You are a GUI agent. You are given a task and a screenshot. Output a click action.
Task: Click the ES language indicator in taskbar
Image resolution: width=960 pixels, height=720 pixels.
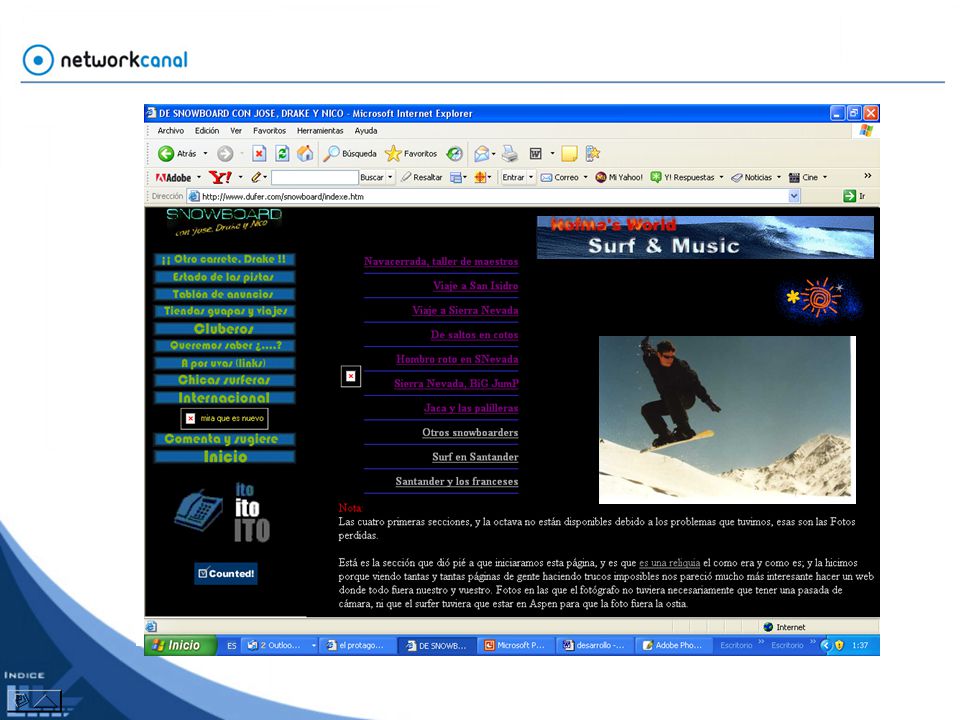click(231, 645)
